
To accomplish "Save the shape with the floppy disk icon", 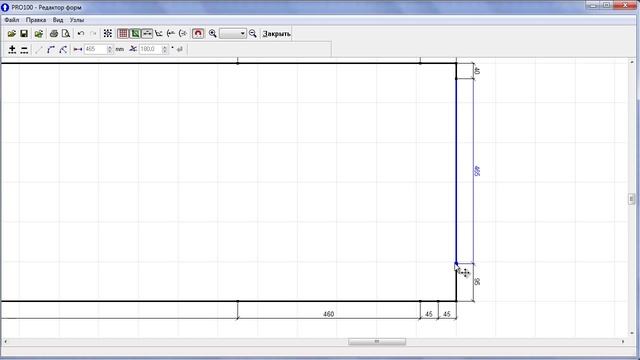I will (24, 33).
